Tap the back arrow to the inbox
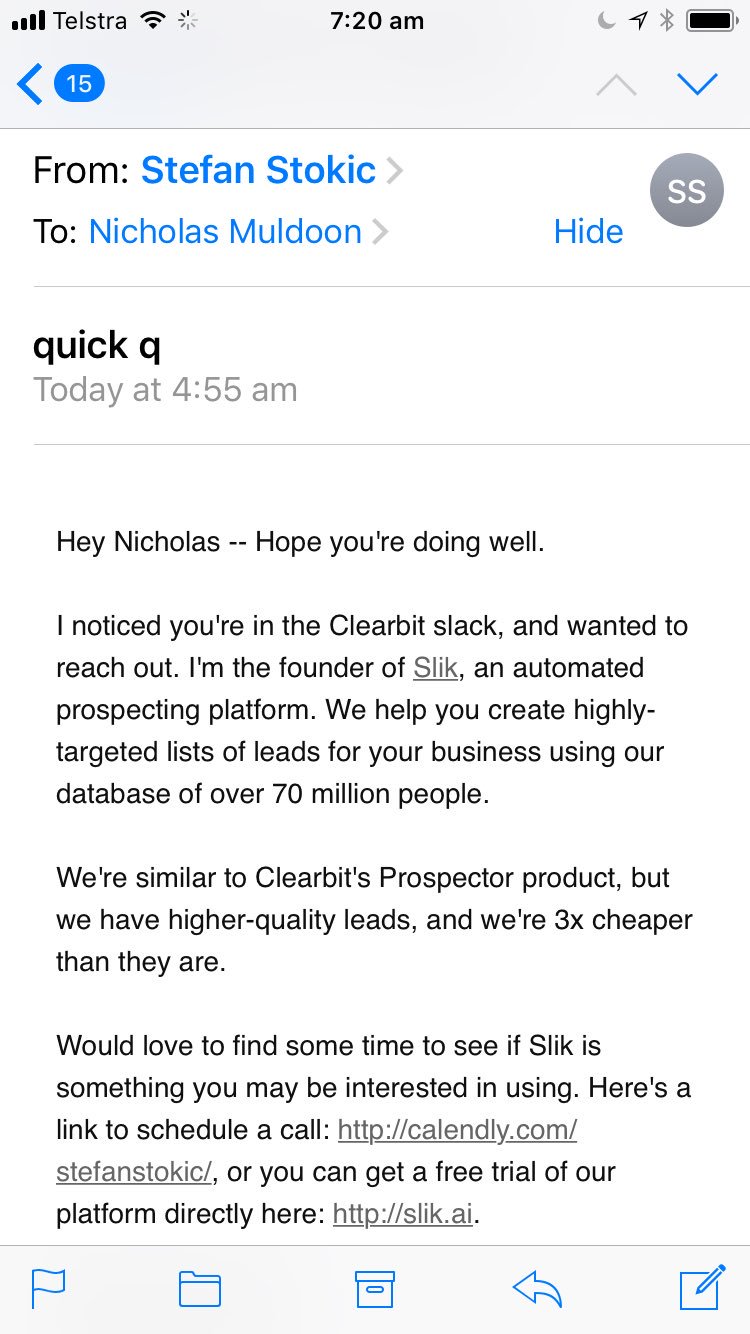The width and height of the screenshot is (750, 1334). coord(30,84)
